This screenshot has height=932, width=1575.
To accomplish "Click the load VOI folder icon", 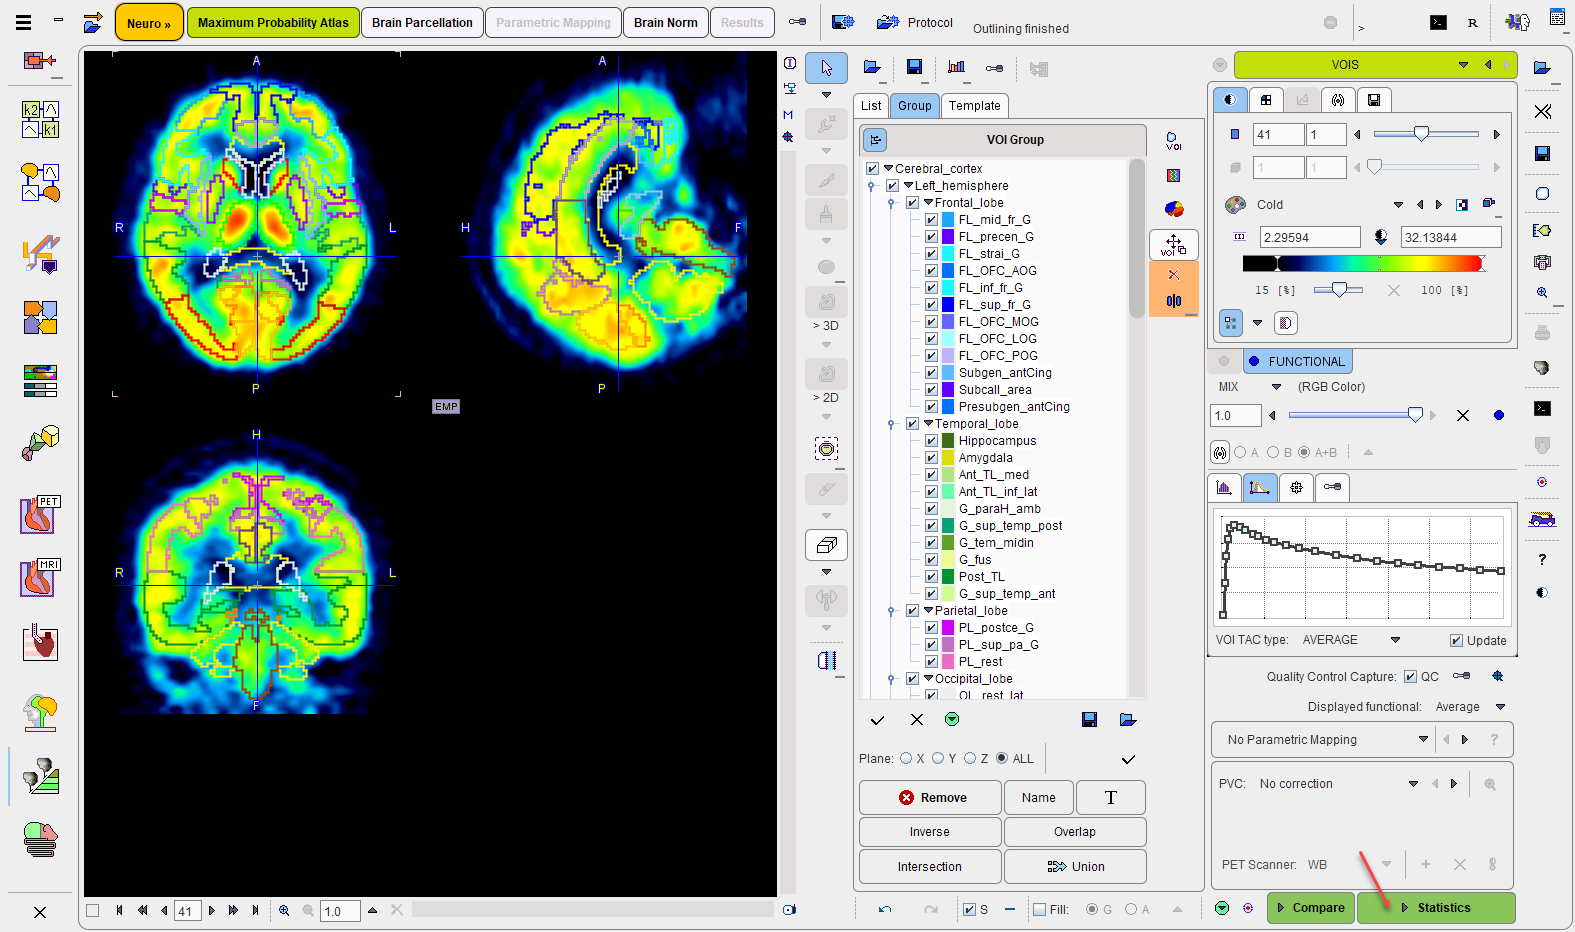I will (x=872, y=67).
